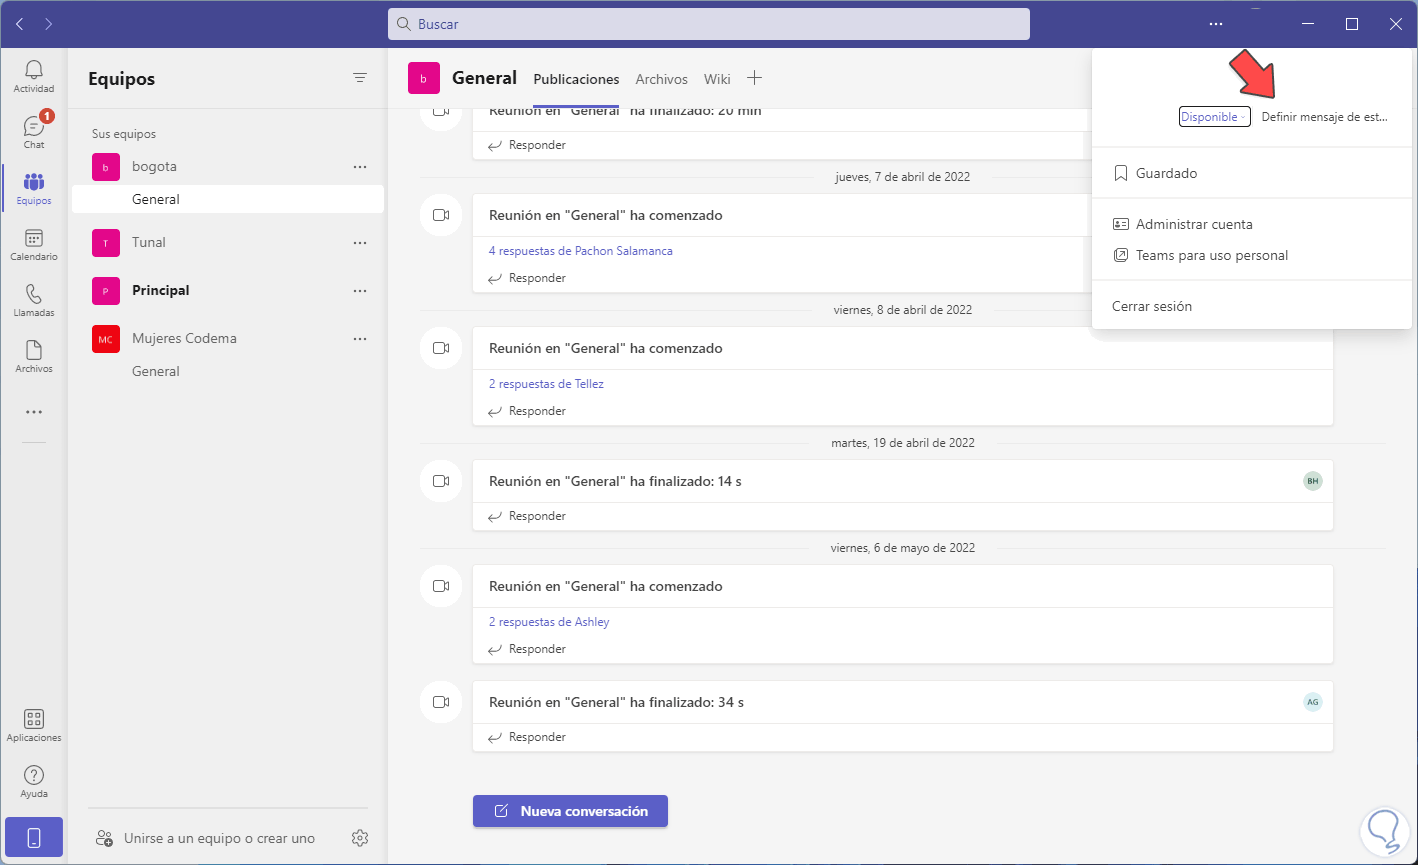Open the Ayuda help icon

click(34, 782)
